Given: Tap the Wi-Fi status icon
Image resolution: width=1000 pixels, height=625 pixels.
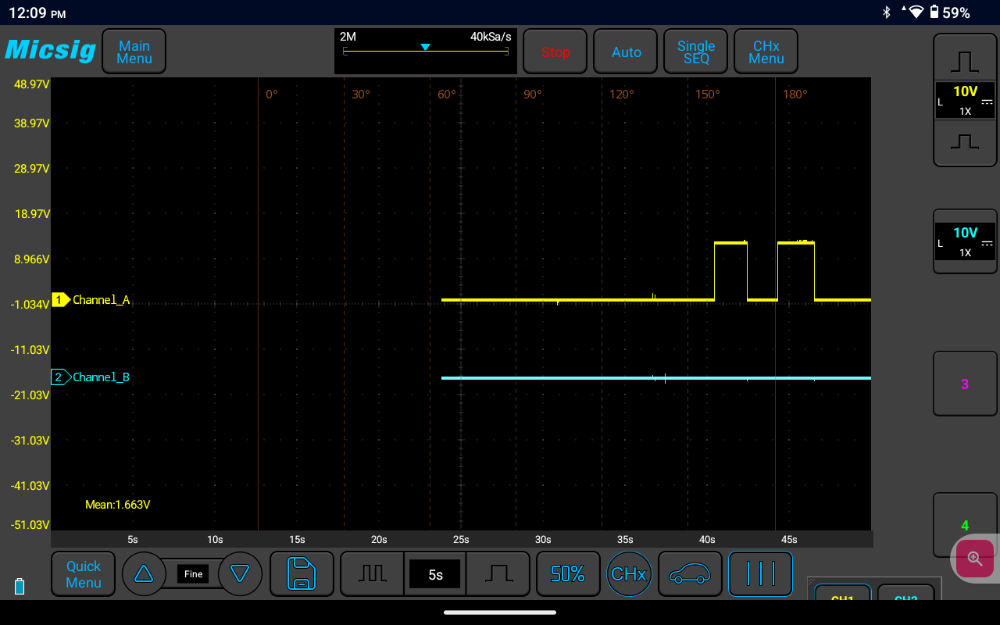Looking at the screenshot, I should [916, 12].
